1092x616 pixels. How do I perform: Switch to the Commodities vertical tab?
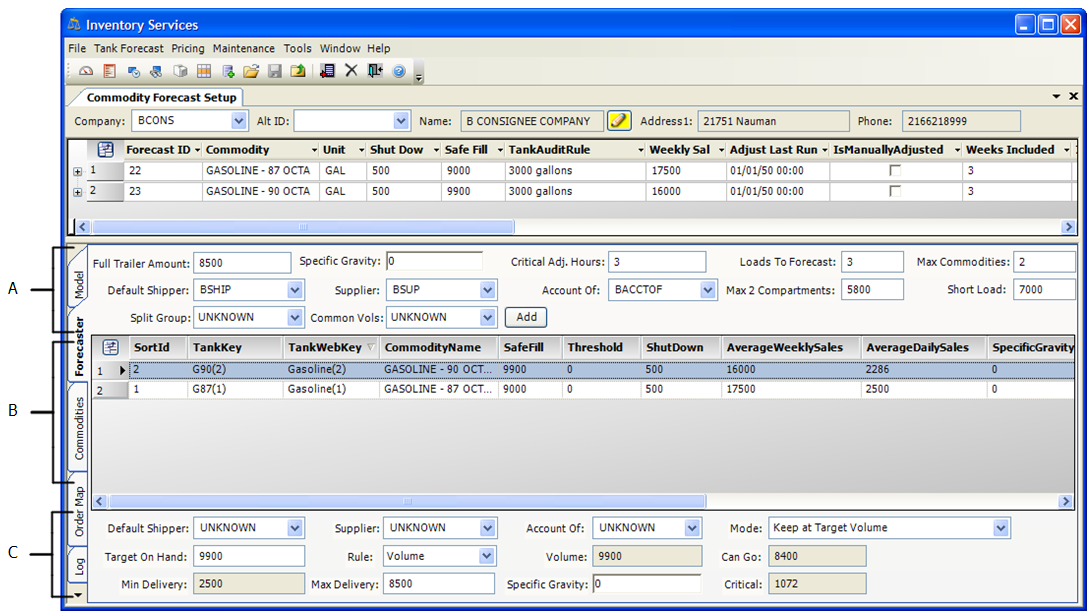(79, 428)
